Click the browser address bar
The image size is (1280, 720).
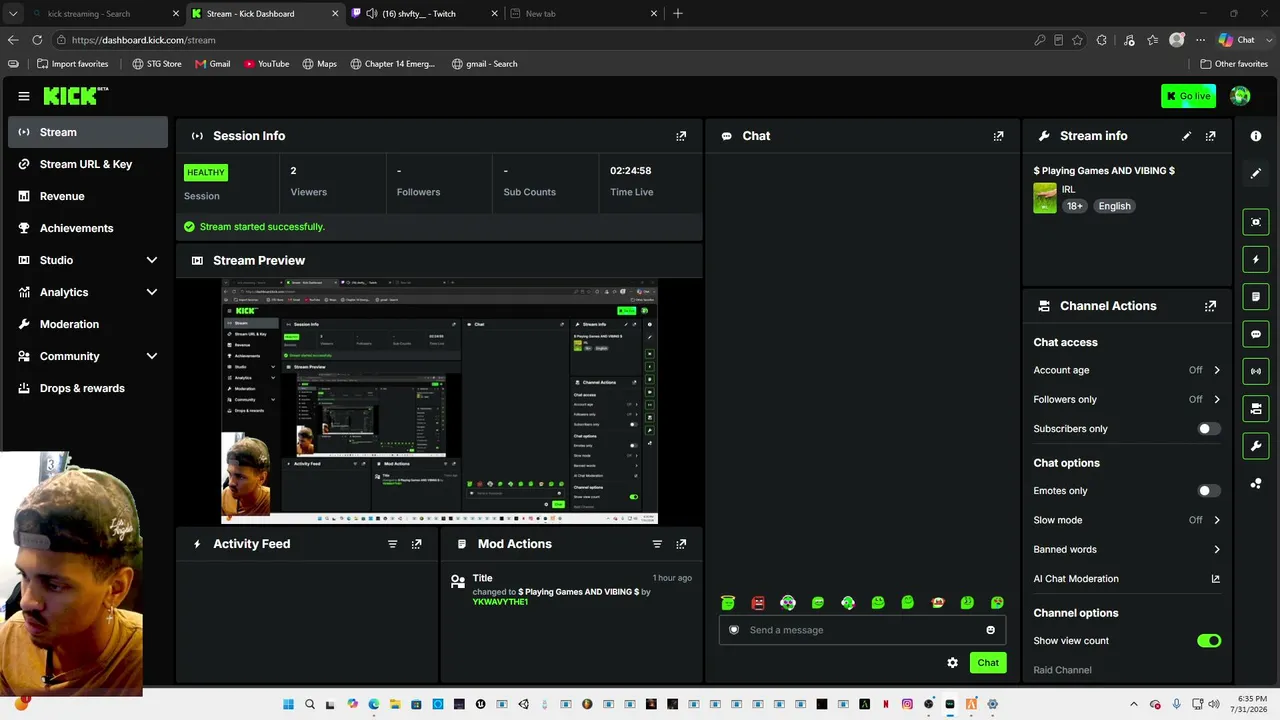[x=540, y=40]
